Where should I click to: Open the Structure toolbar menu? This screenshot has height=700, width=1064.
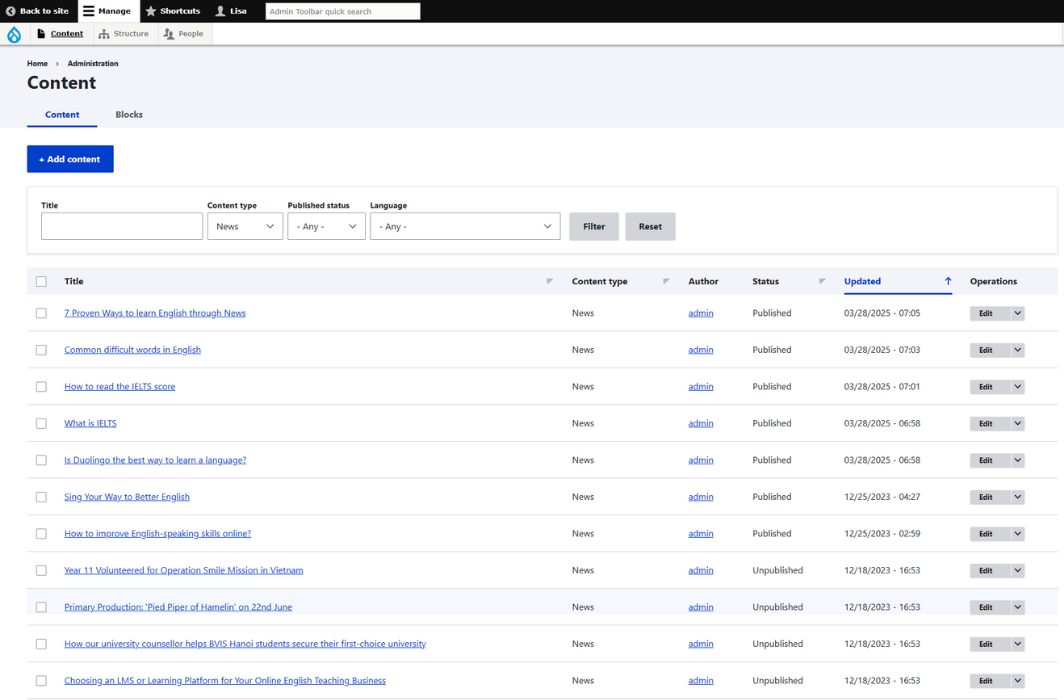pos(124,34)
